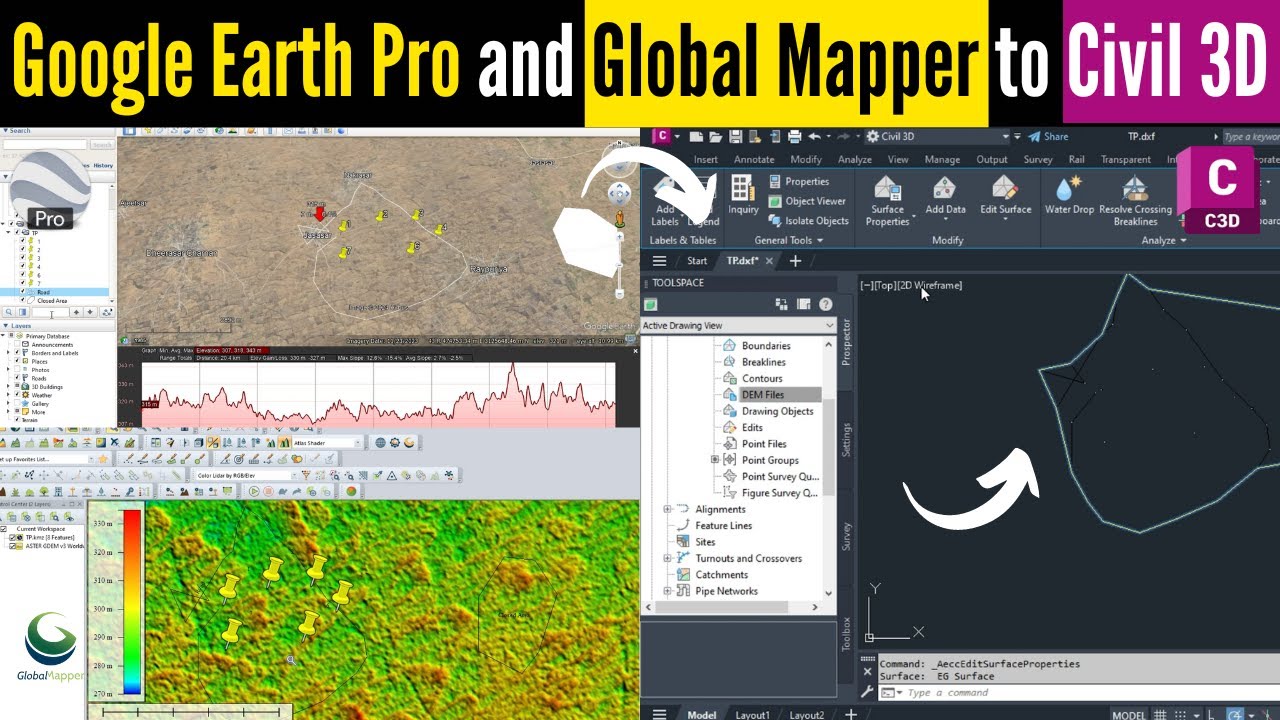Open the file tab hamburger menu

click(659, 261)
